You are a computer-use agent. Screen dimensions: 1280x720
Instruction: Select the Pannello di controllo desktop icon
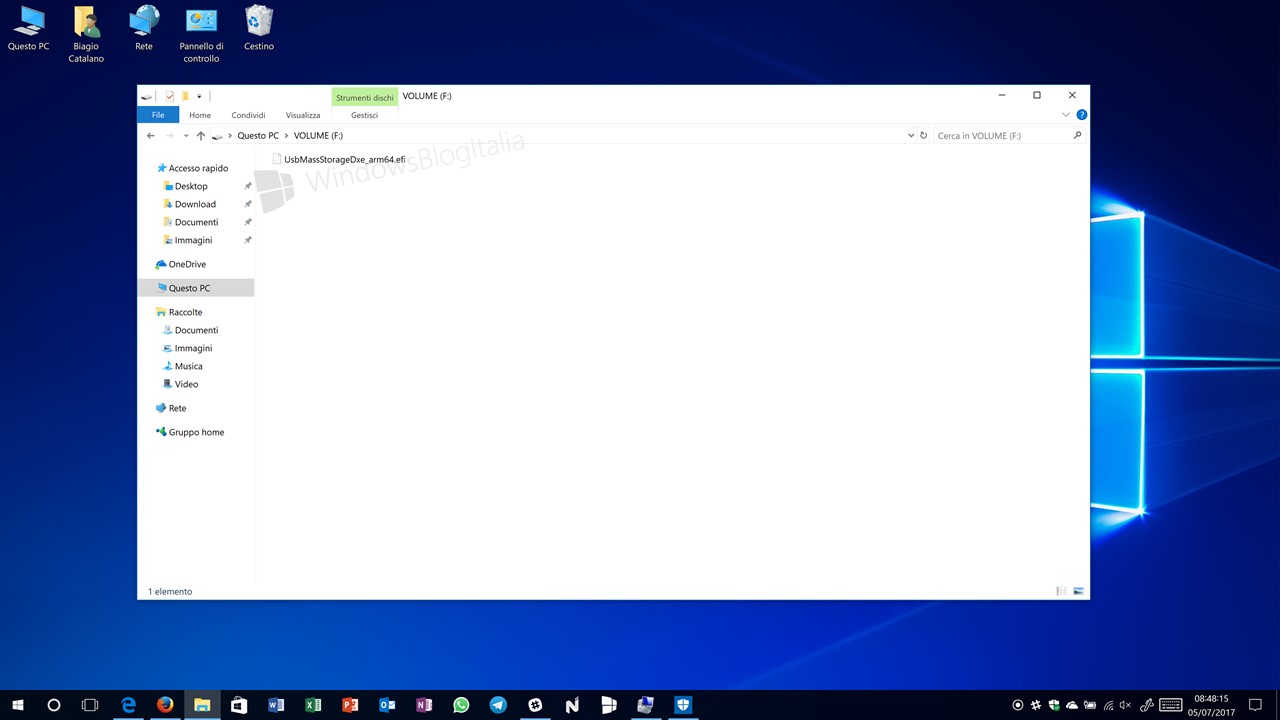pos(201,34)
